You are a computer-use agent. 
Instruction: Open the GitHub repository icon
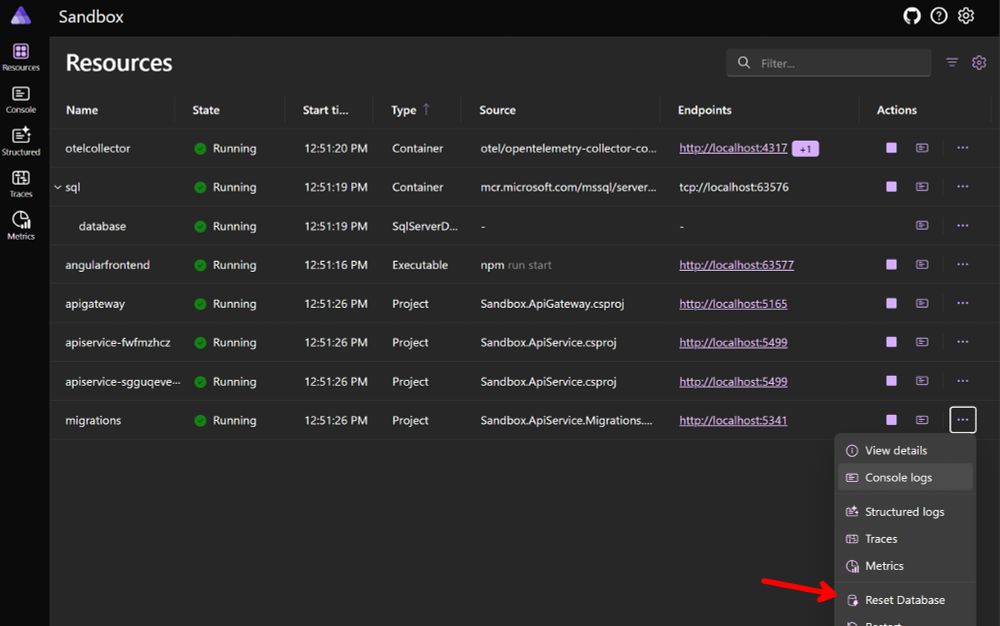click(912, 16)
